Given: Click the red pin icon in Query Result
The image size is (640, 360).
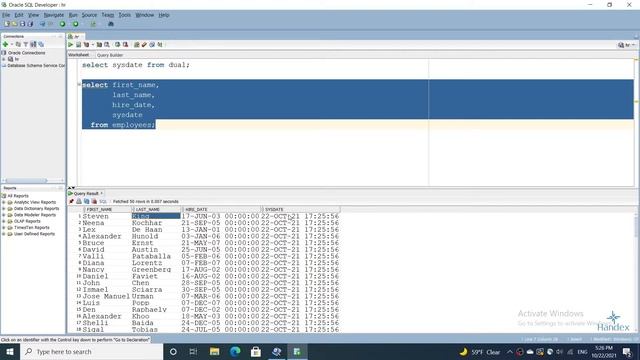Looking at the screenshot, I should click(x=71, y=201).
